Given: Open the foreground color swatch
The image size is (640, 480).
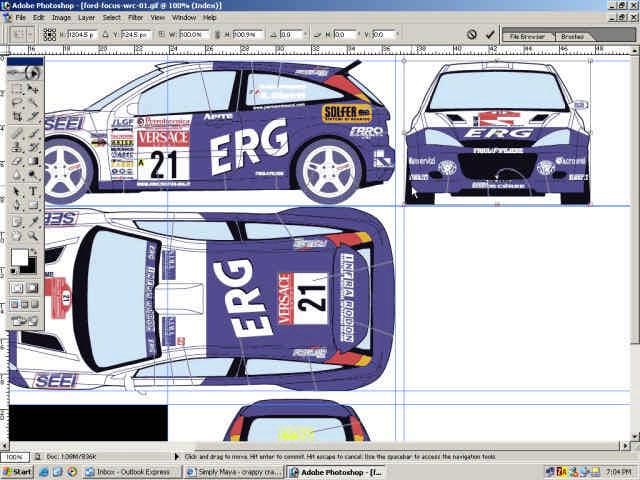Looking at the screenshot, I should pyautogui.click(x=19, y=257).
